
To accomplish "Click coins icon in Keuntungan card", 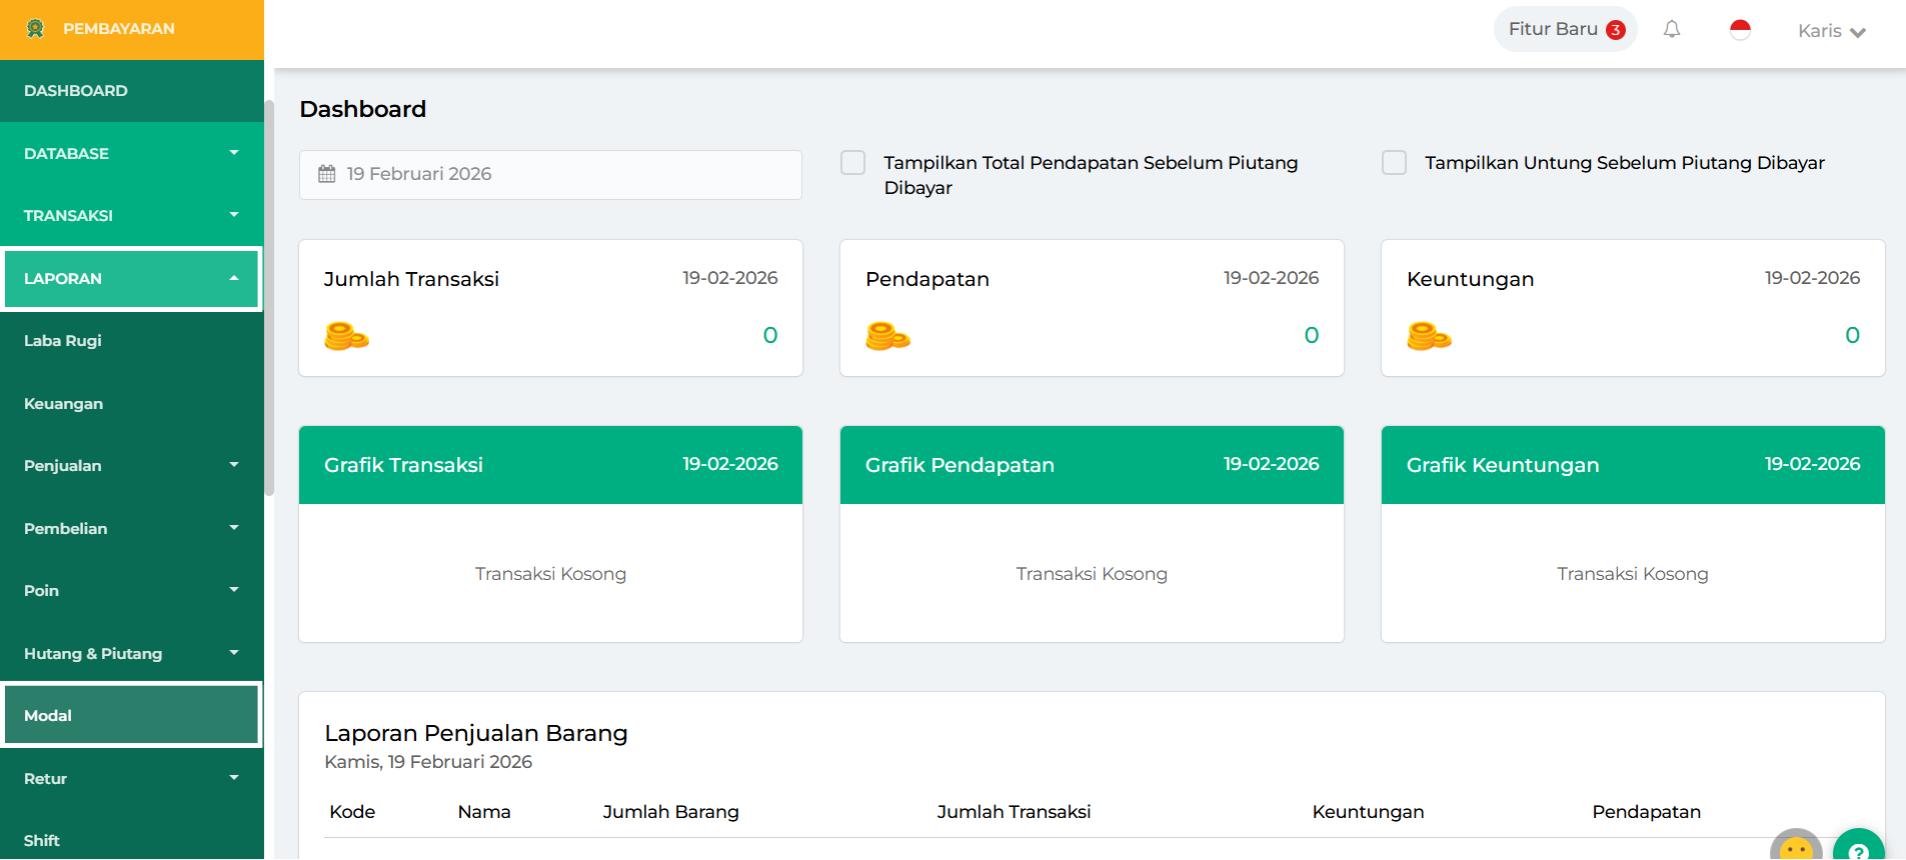I will [x=1428, y=336].
